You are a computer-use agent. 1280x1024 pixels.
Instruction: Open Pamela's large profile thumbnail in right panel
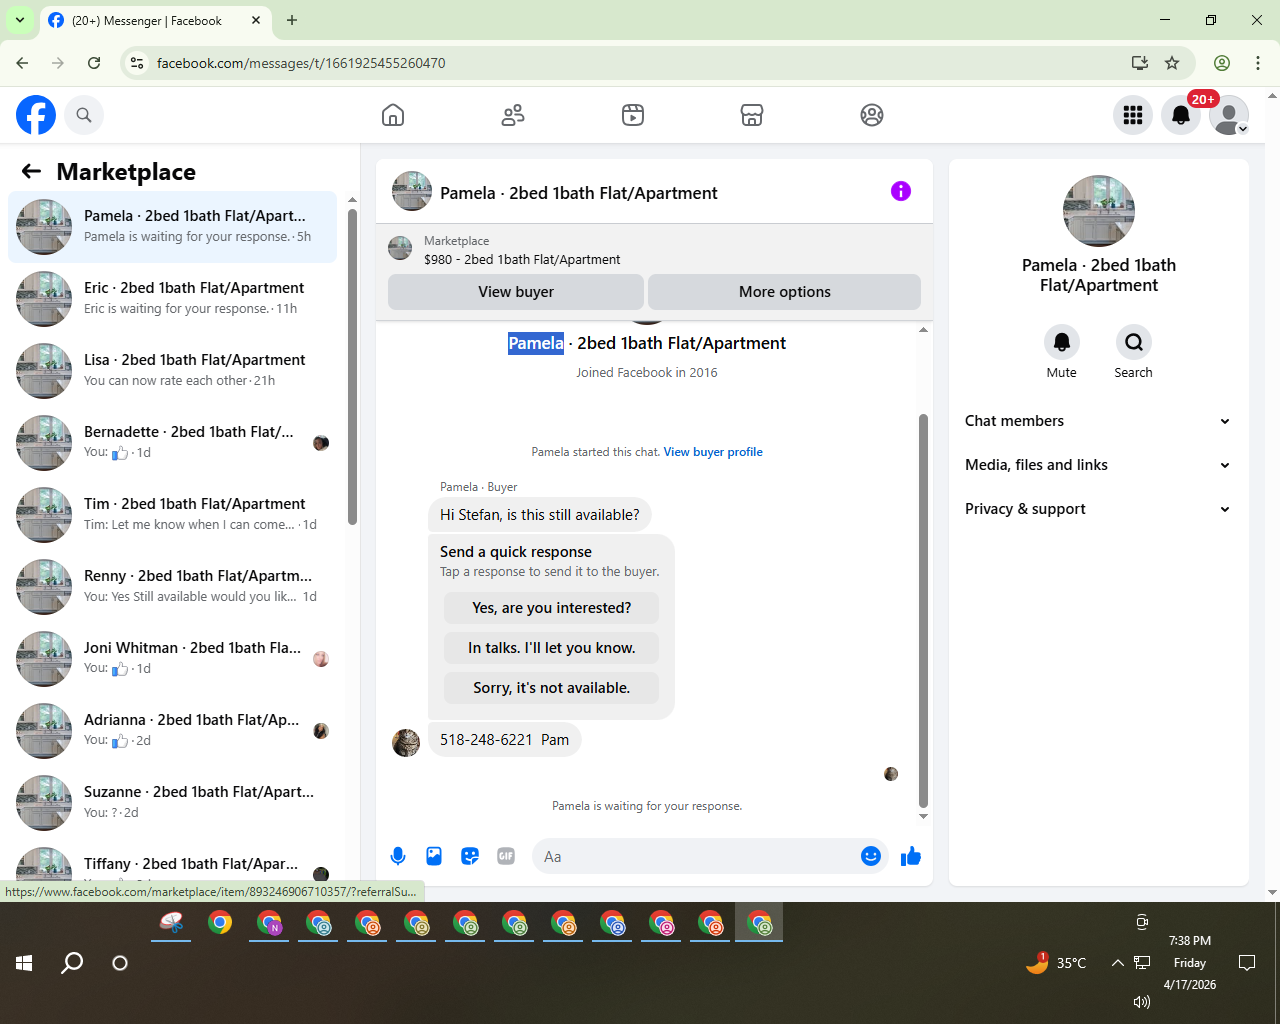(1099, 211)
